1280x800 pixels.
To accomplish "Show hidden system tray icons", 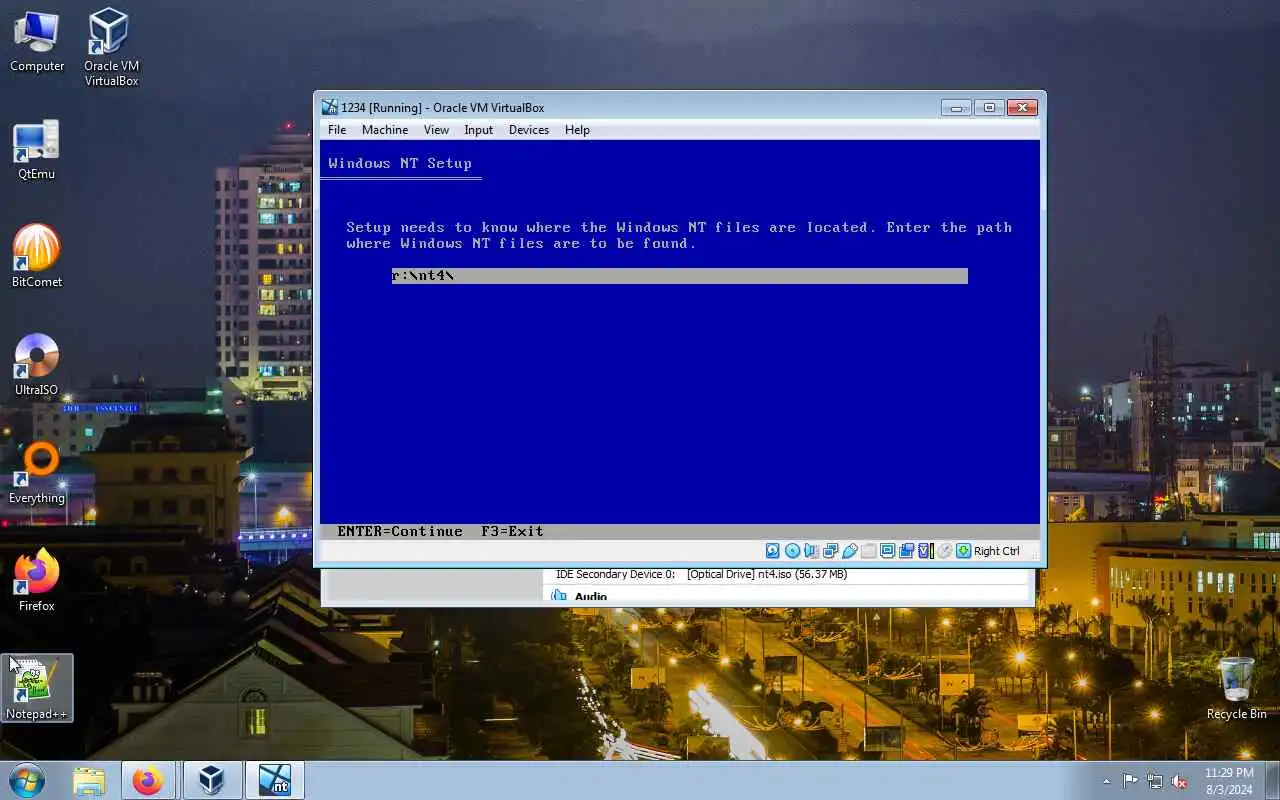I will [1106, 781].
